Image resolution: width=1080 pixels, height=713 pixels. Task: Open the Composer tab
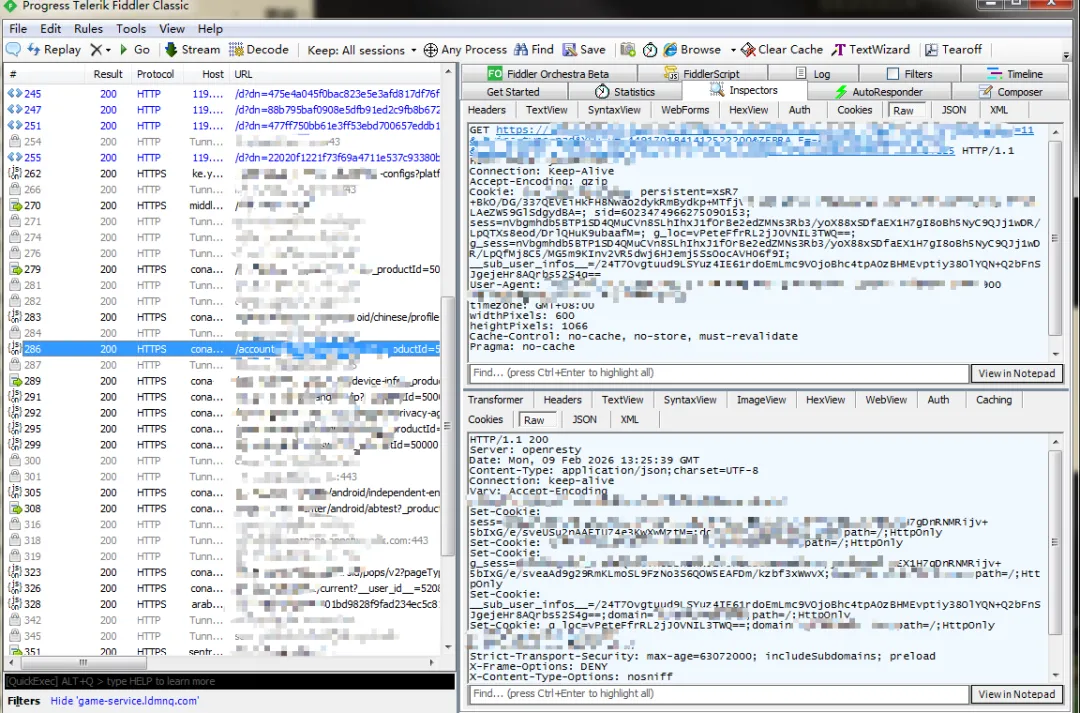[1010, 92]
